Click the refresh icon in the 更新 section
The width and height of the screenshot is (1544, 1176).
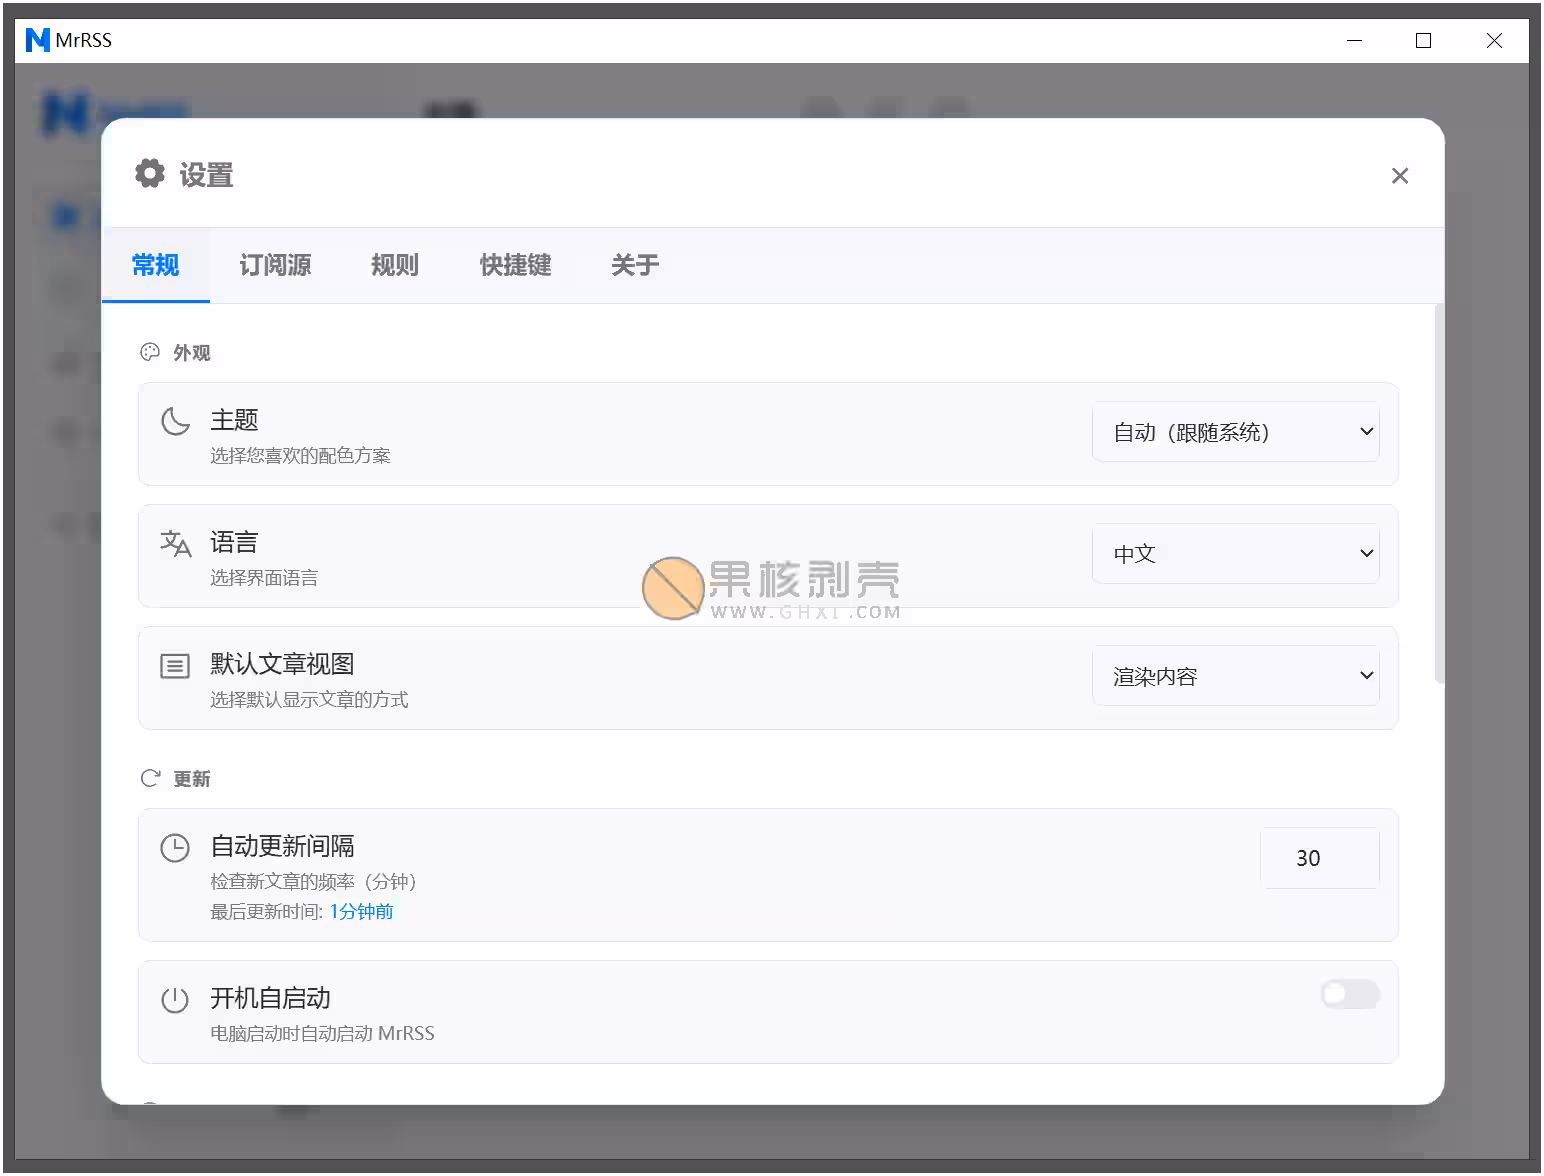pyautogui.click(x=150, y=777)
